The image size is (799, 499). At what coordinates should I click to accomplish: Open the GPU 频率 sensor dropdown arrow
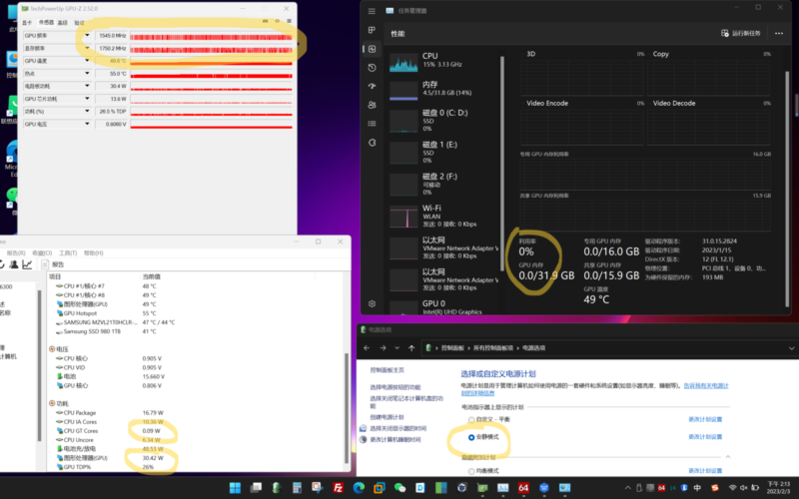click(x=87, y=35)
